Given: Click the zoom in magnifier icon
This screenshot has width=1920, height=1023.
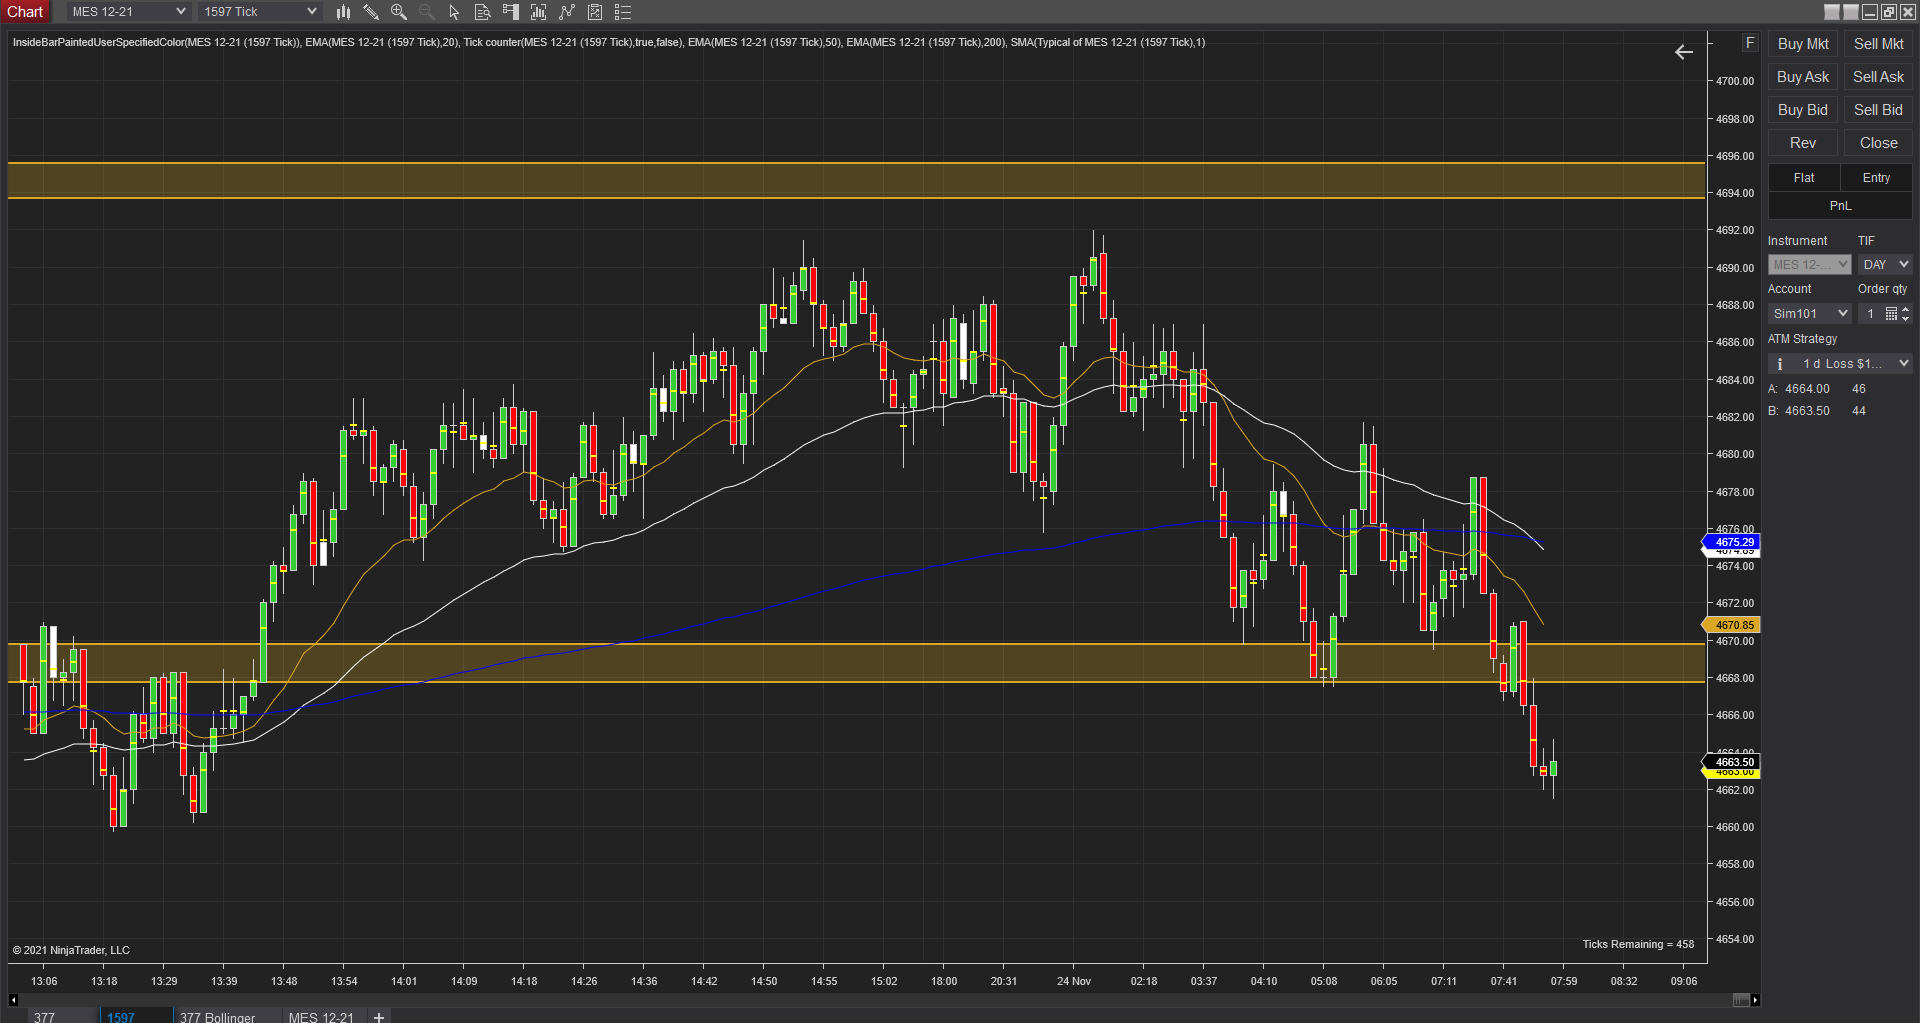Looking at the screenshot, I should point(399,12).
